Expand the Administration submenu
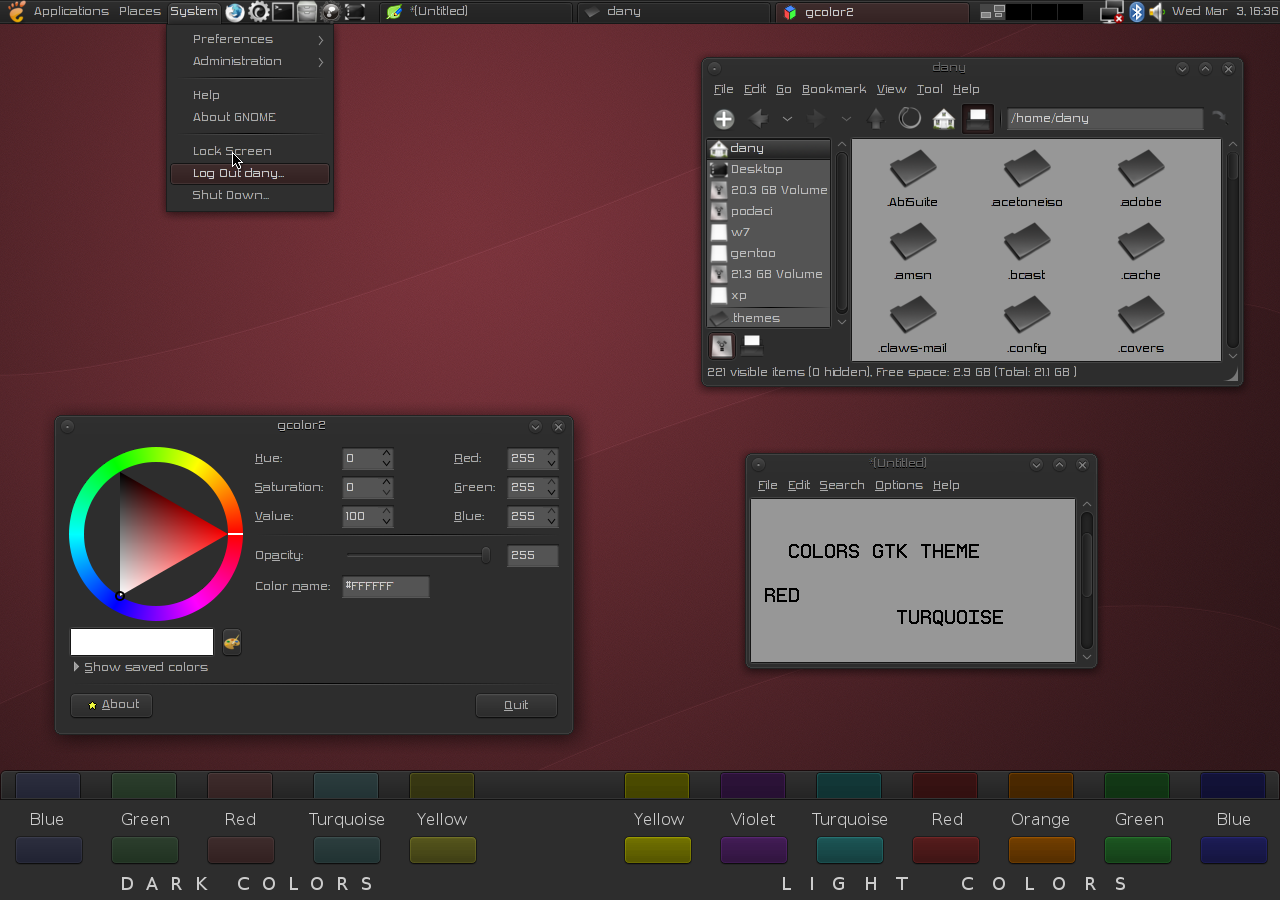 pyautogui.click(x=250, y=61)
